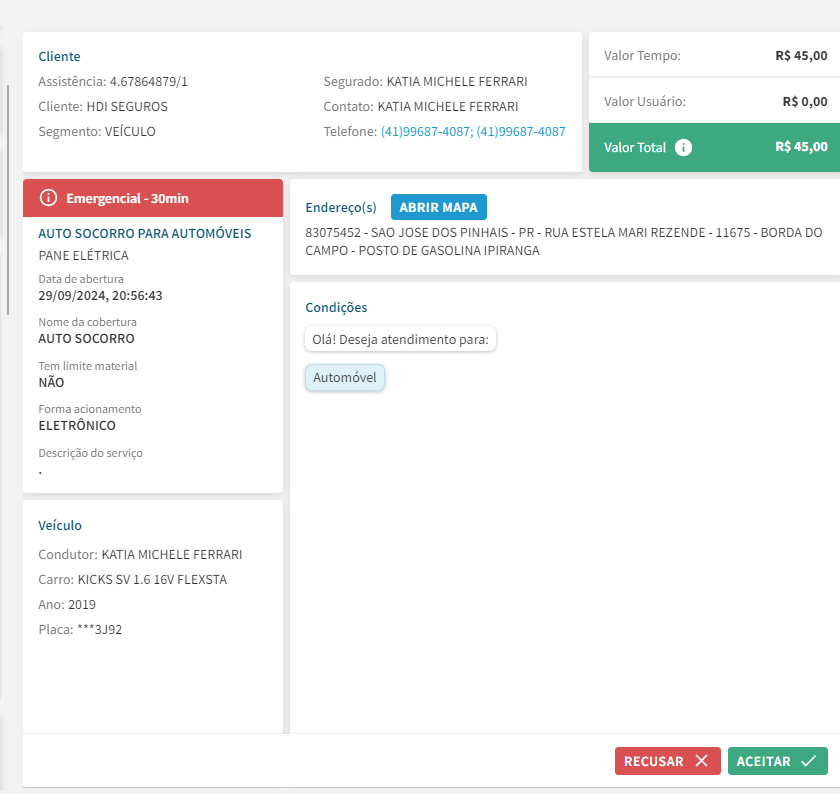Click the vehicle plate ***3J92
Screen dimensions: 840x794
coord(99,629)
